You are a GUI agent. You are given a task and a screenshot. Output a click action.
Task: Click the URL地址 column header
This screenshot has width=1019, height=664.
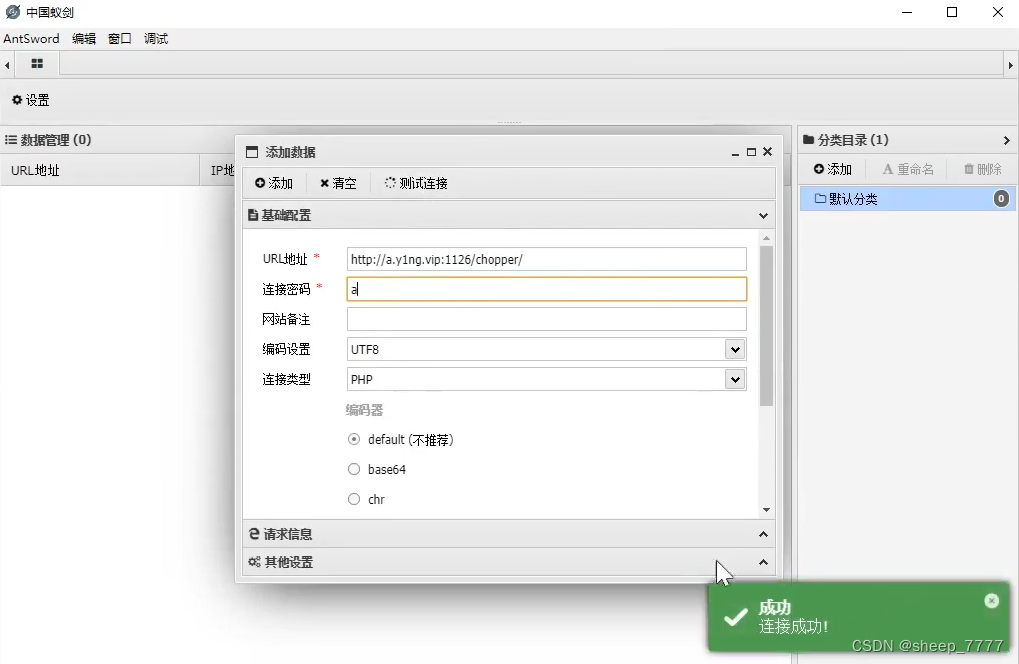coord(100,170)
